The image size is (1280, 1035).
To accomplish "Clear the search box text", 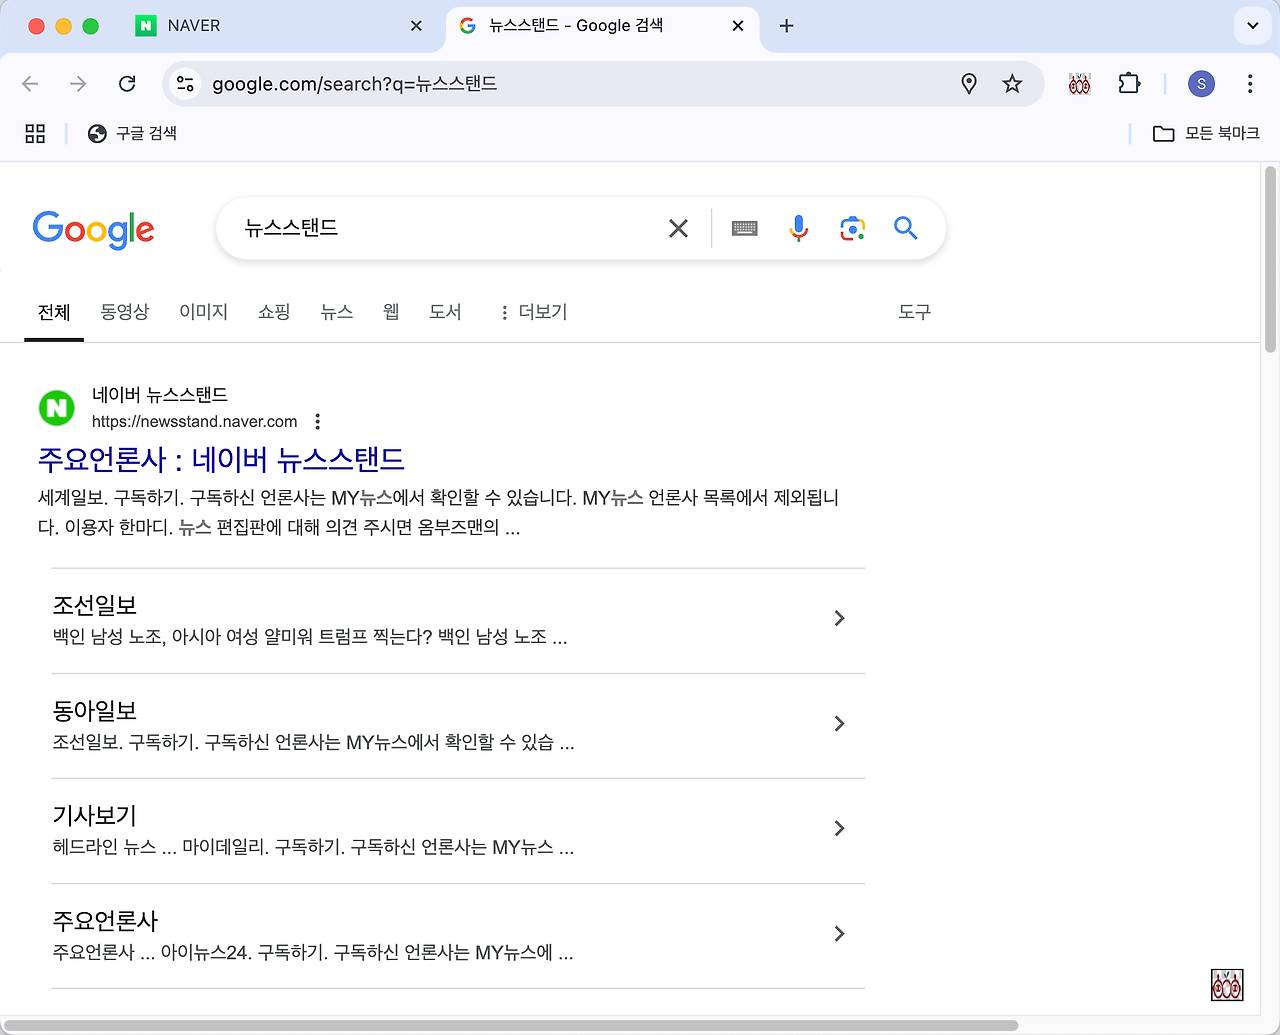I will [678, 229].
